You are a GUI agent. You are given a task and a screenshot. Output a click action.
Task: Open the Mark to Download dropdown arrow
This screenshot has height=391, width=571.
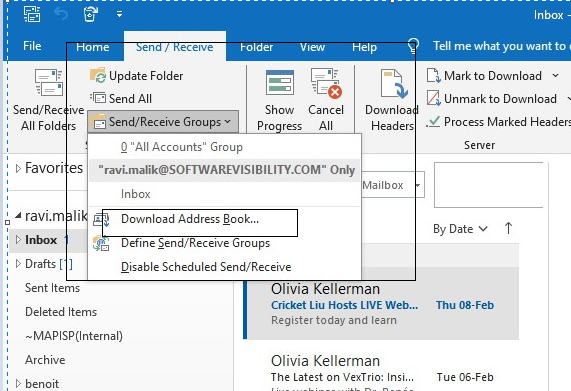tap(555, 76)
